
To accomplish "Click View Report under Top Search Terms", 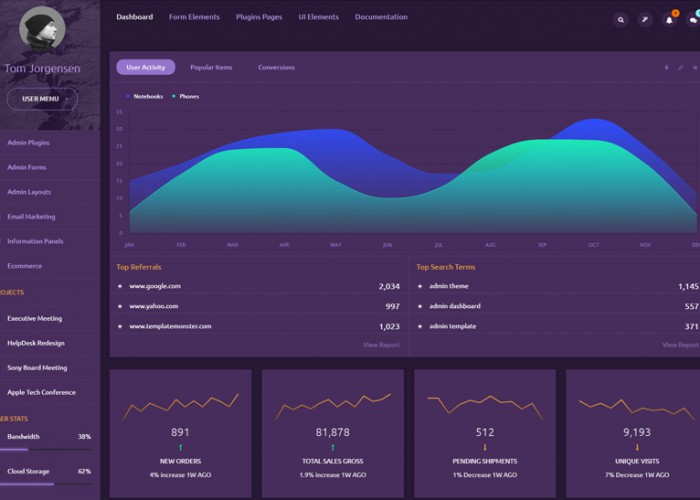I will (x=681, y=345).
